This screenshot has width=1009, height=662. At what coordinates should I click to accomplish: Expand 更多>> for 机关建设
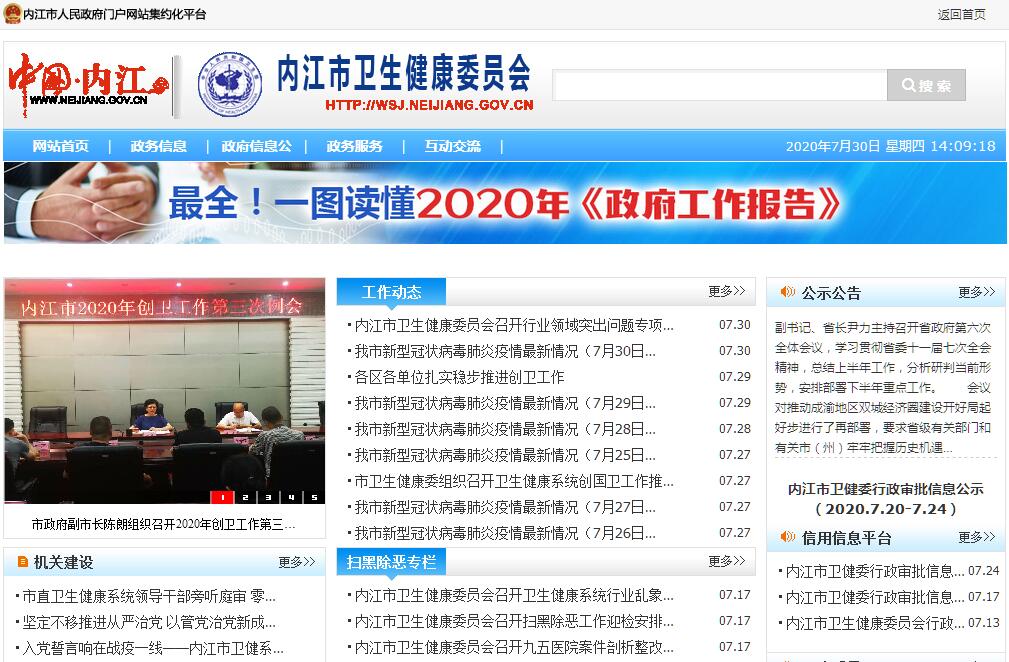pyautogui.click(x=297, y=562)
